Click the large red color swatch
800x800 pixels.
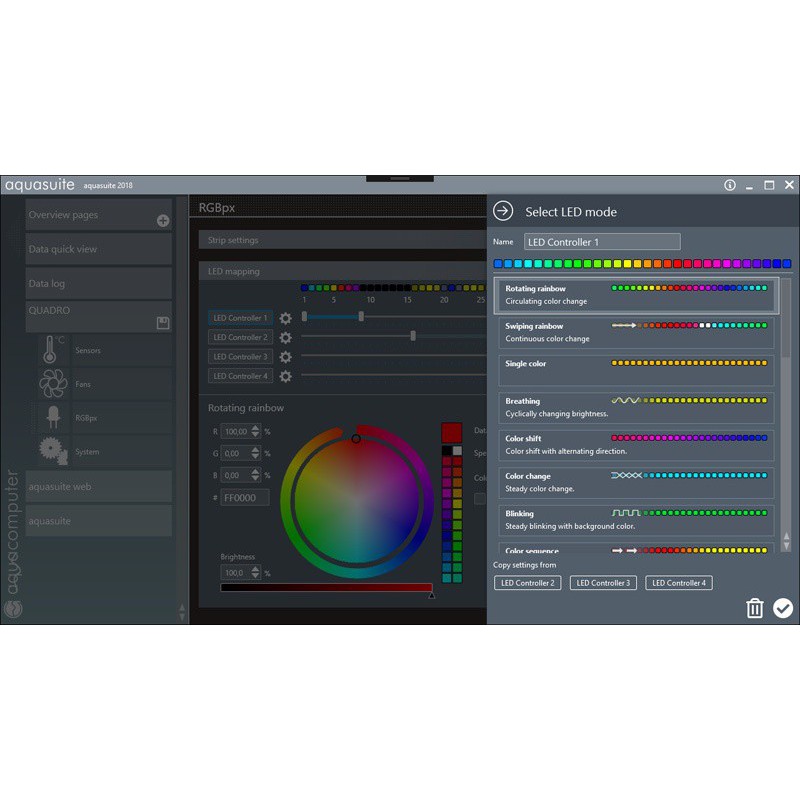click(x=451, y=432)
